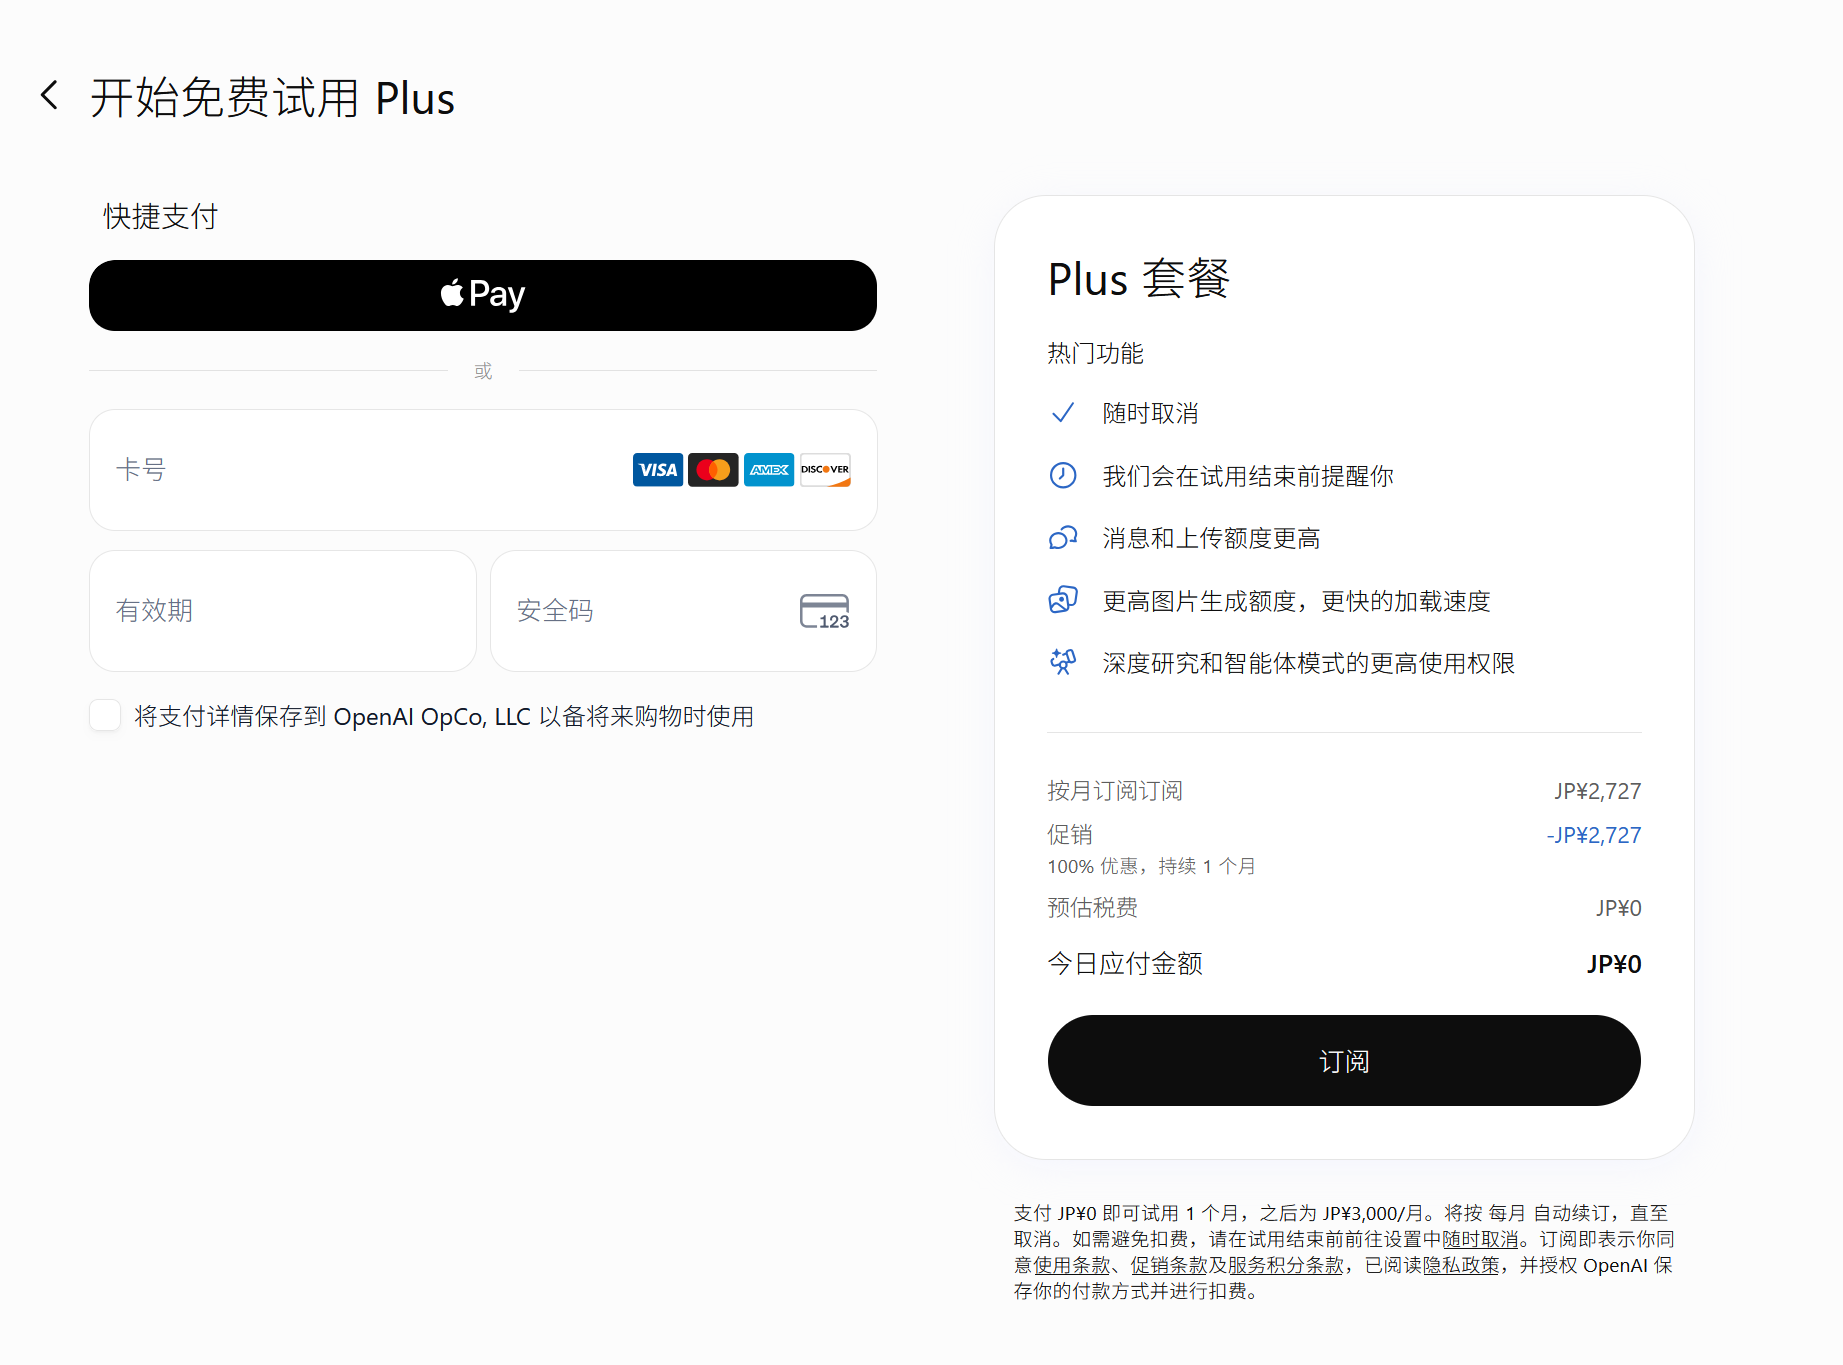Click the JP¥2,727 monthly price
Screen dimensions: 1843x1365
[x=1597, y=791]
